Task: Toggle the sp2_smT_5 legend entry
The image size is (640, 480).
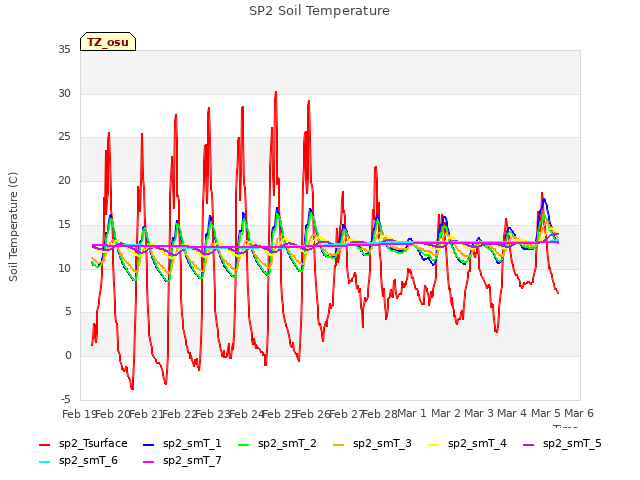Action: click(562, 444)
